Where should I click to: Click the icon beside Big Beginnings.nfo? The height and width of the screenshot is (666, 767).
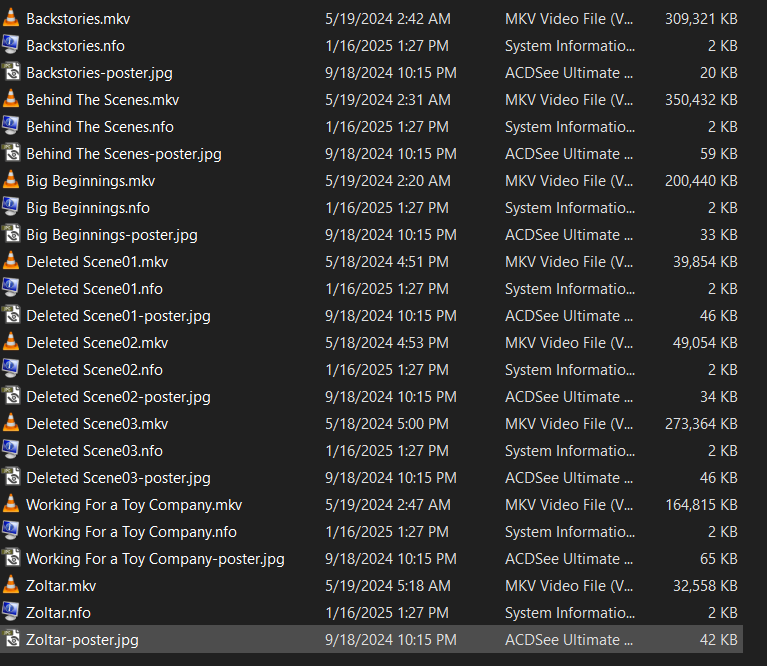click(11, 207)
